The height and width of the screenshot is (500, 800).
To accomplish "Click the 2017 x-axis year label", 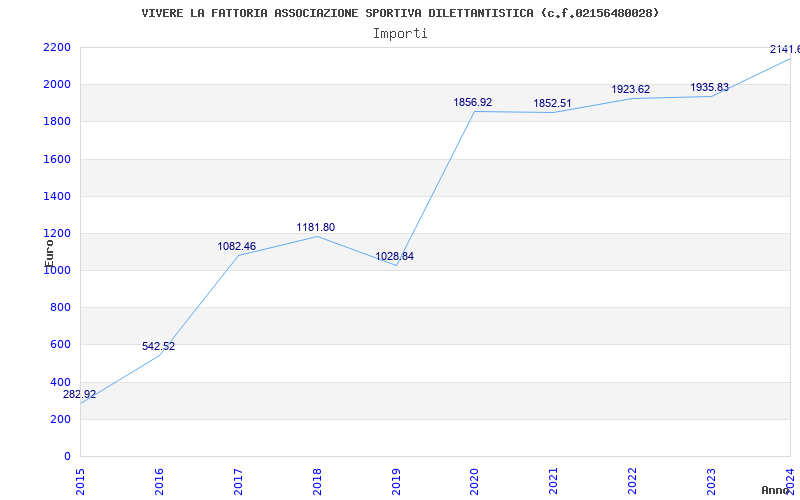I will [x=238, y=482].
